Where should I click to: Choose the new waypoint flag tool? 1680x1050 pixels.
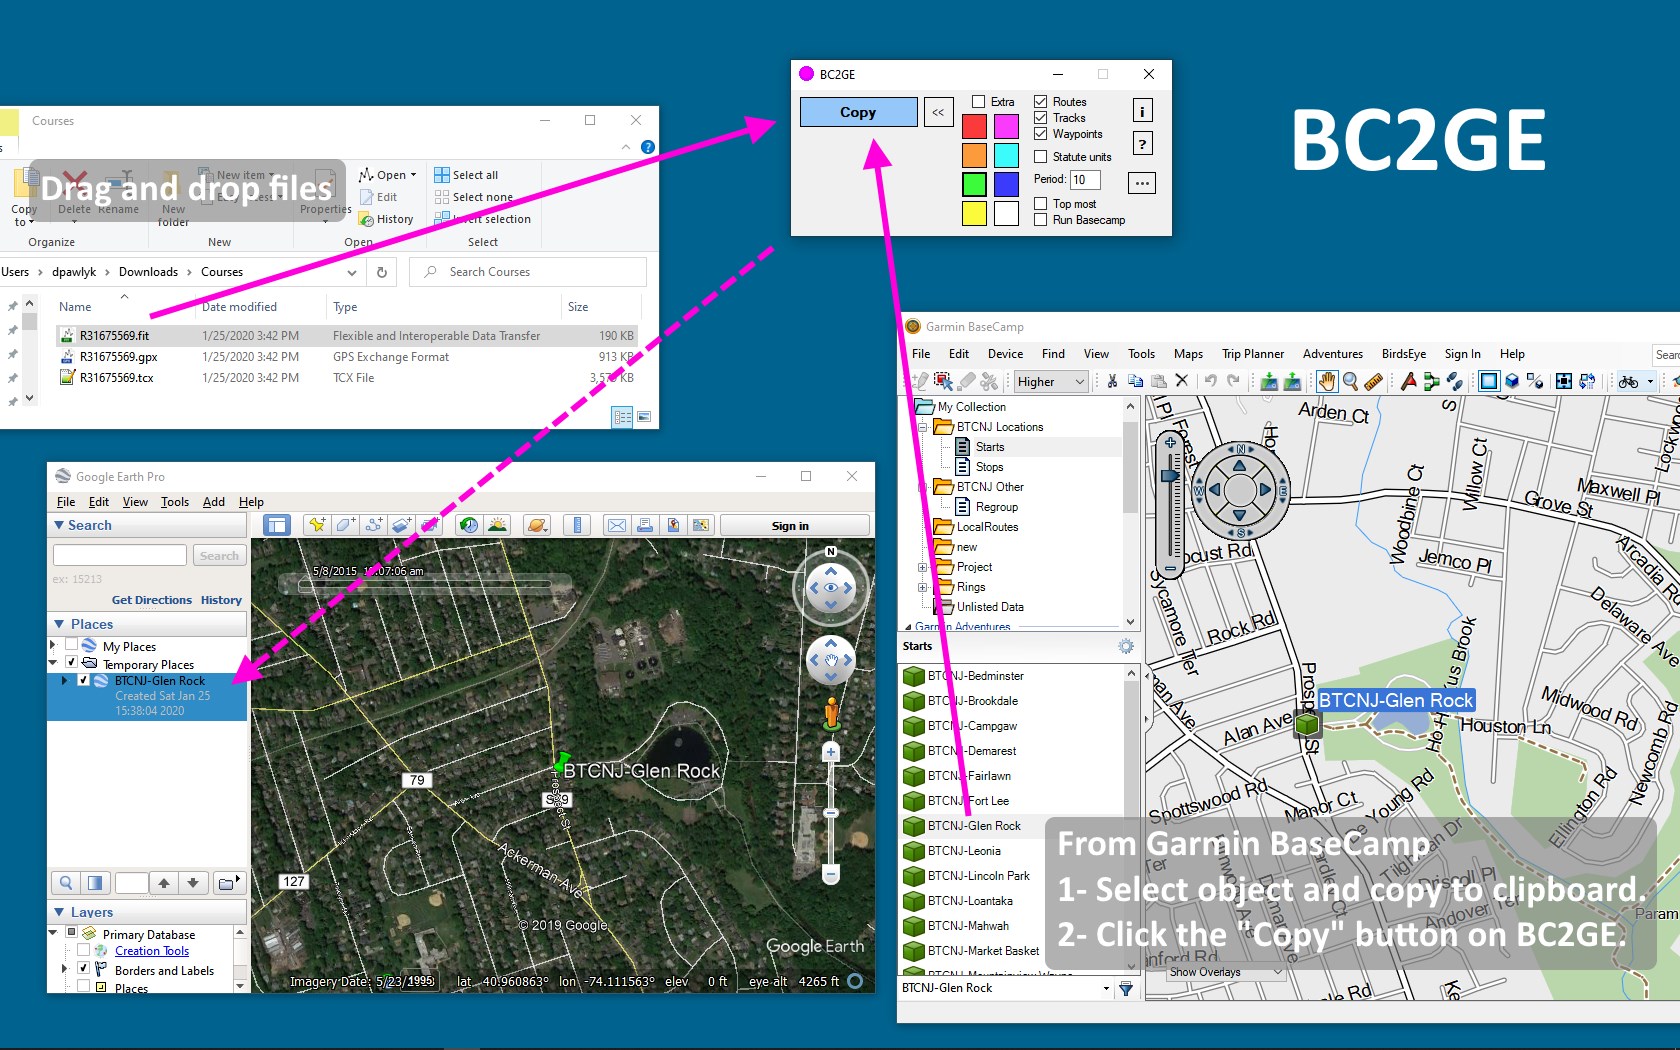pos(1409,381)
